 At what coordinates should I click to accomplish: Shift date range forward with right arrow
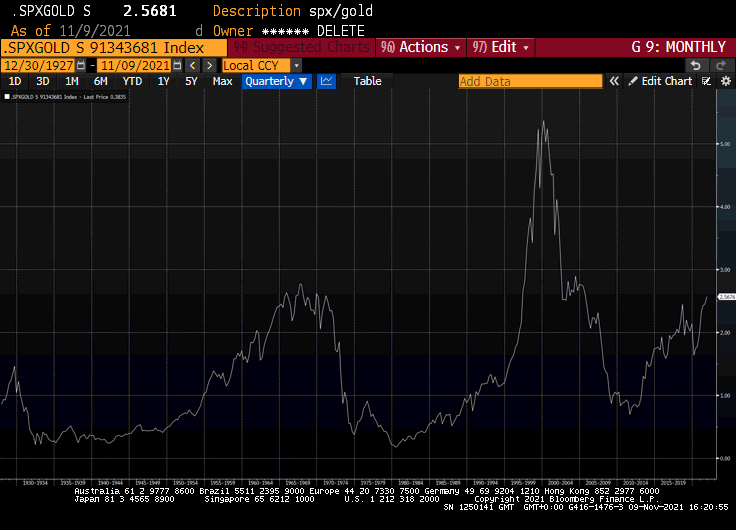[x=209, y=65]
